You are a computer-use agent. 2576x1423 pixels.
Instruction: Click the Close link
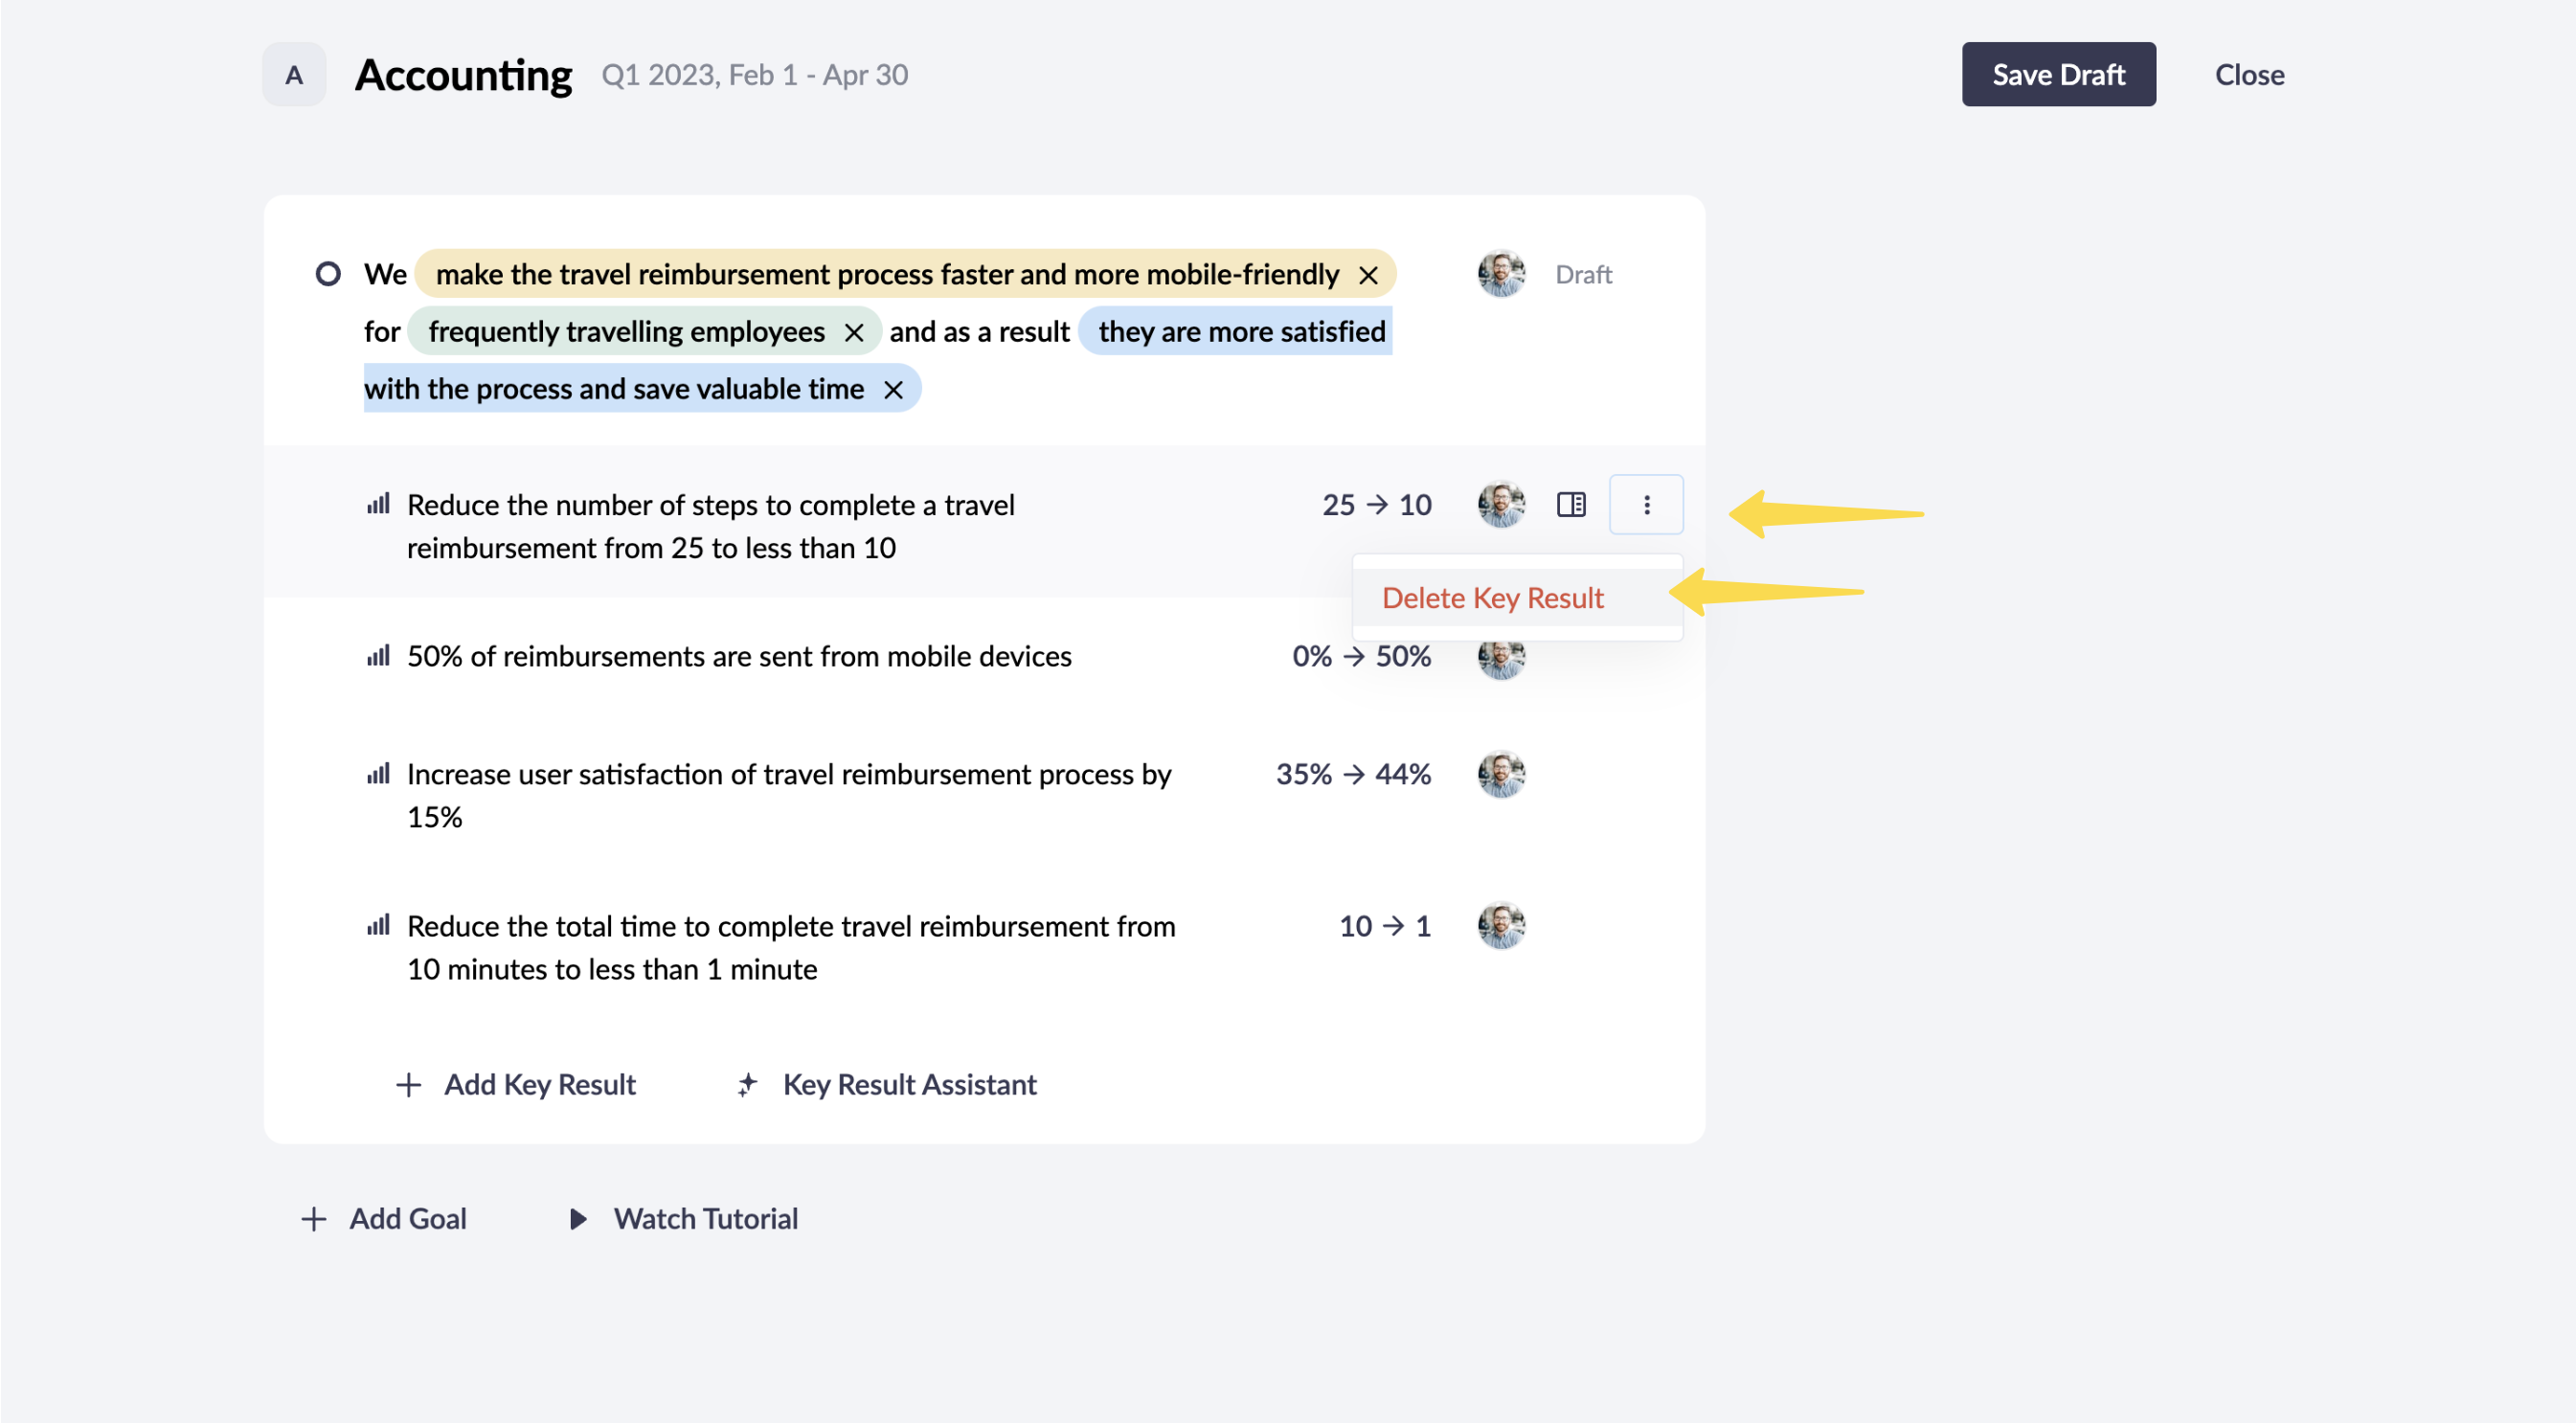click(2249, 75)
